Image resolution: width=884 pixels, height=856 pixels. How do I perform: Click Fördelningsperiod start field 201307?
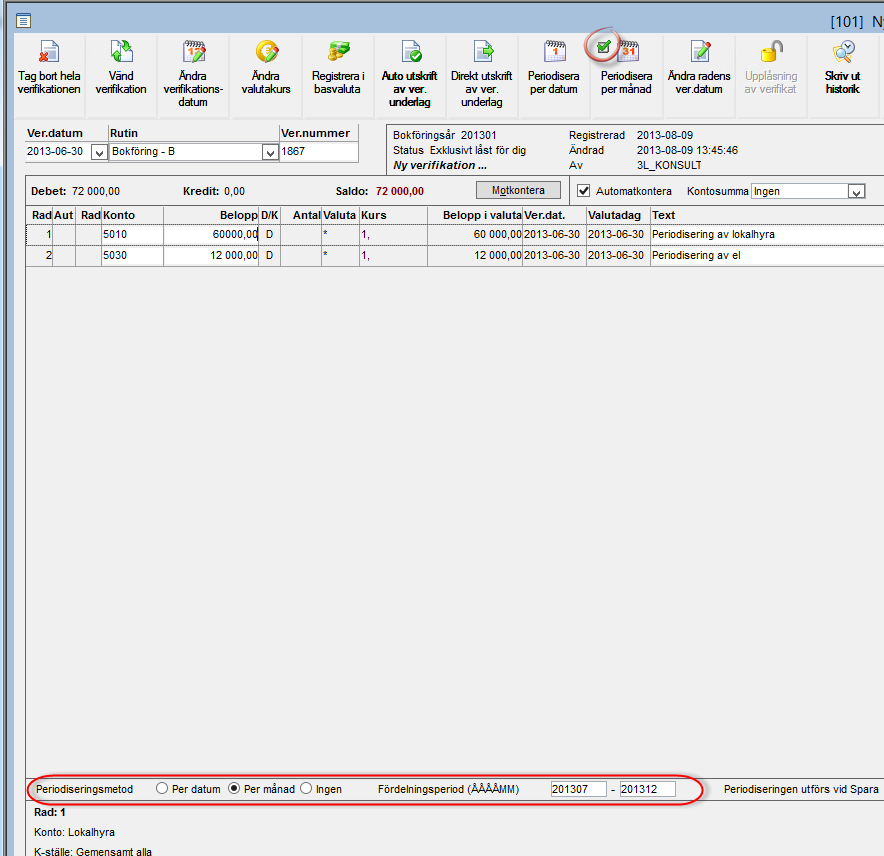578,789
